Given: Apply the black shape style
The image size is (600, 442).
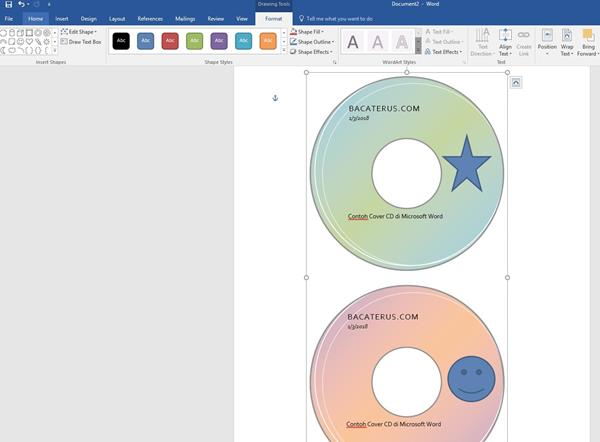Looking at the screenshot, I should pyautogui.click(x=121, y=41).
